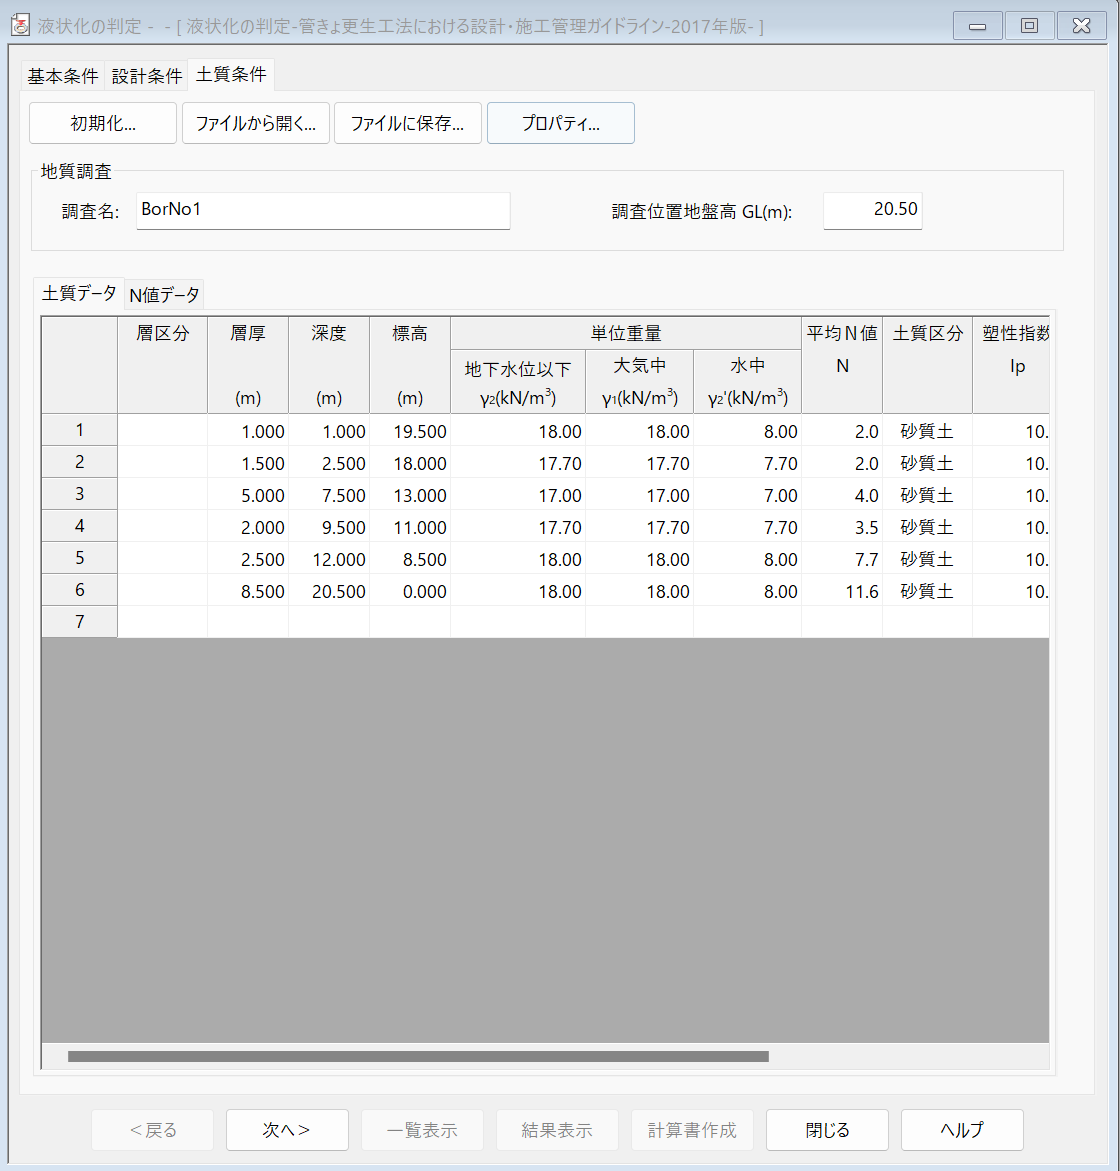Open the プロパティ... dialog
1120x1171 pixels.
tap(561, 123)
